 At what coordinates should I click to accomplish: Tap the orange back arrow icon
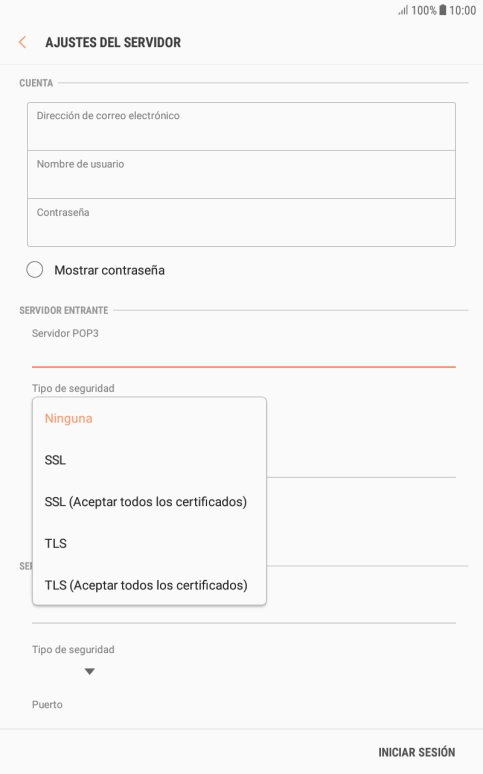pos(22,42)
